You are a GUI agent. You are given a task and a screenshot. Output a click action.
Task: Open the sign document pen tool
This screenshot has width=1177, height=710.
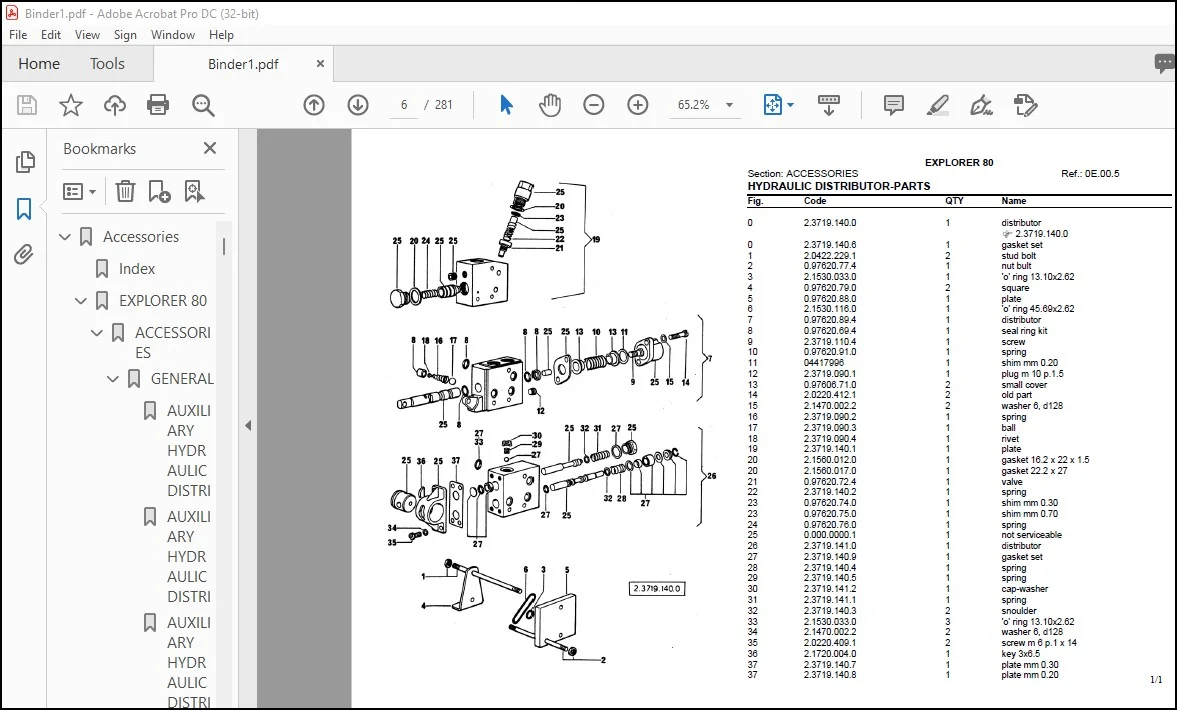point(981,105)
